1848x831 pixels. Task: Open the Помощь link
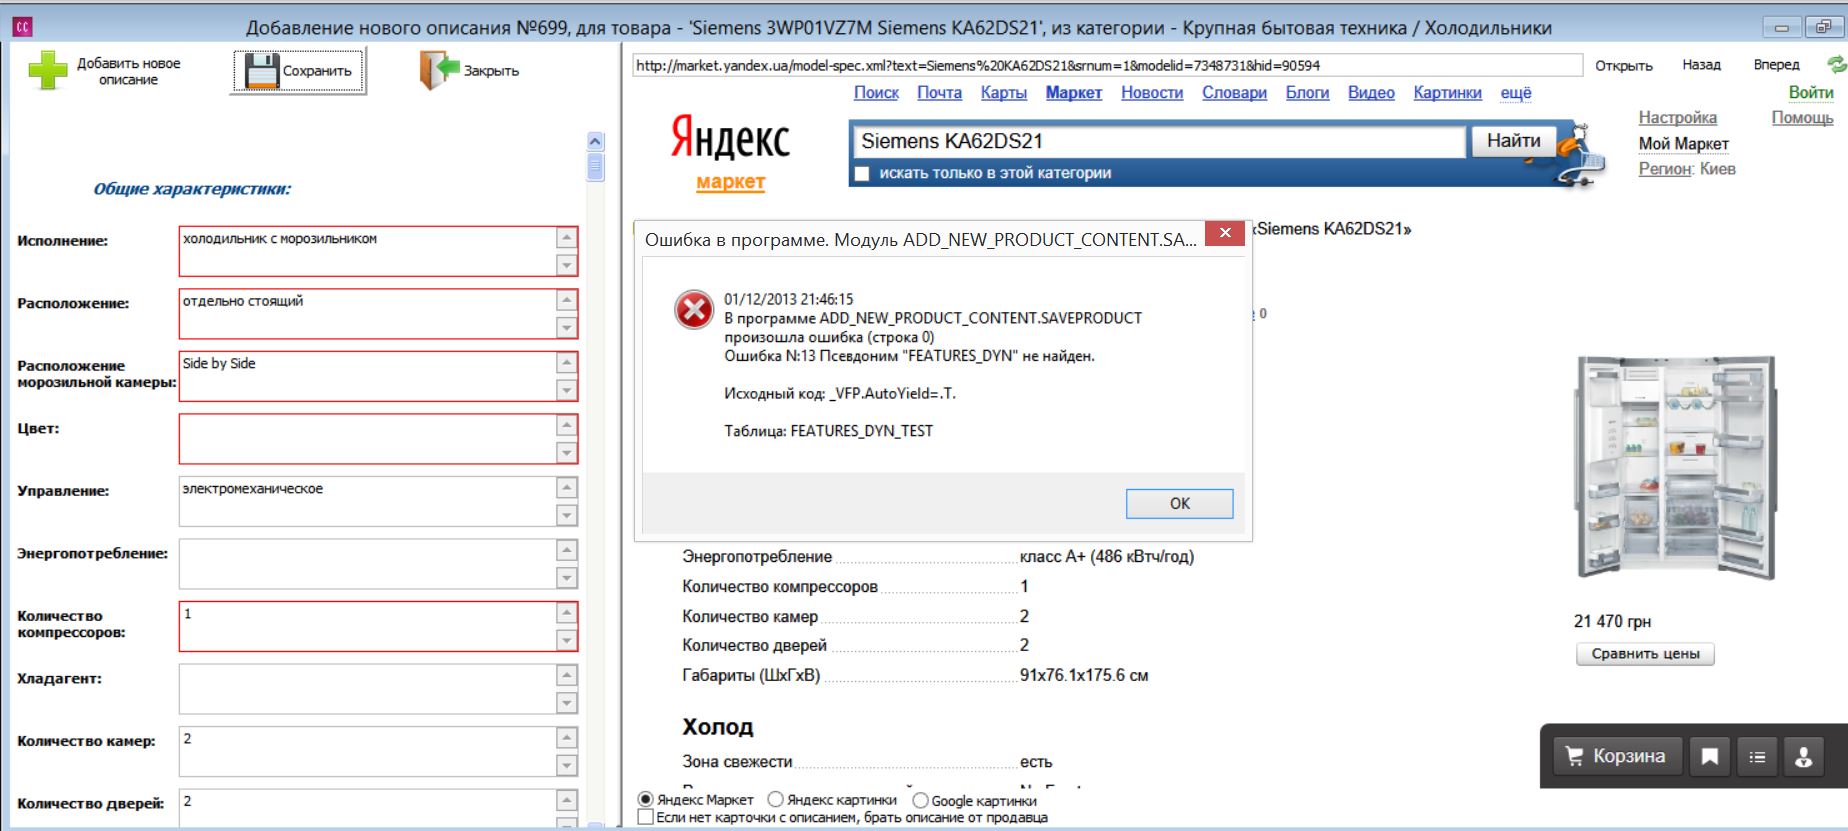point(1802,118)
